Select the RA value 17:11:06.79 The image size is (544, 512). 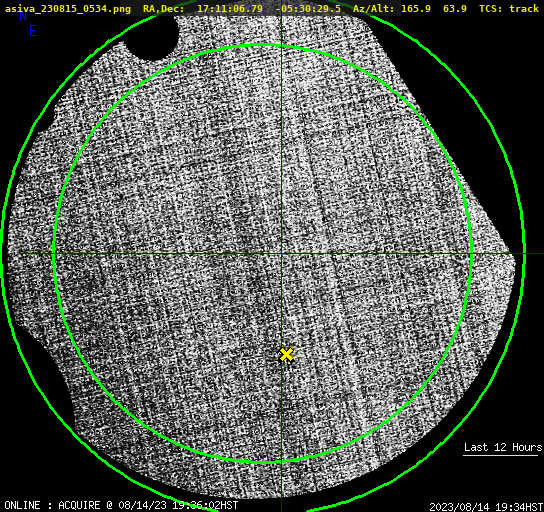[x=230, y=8]
